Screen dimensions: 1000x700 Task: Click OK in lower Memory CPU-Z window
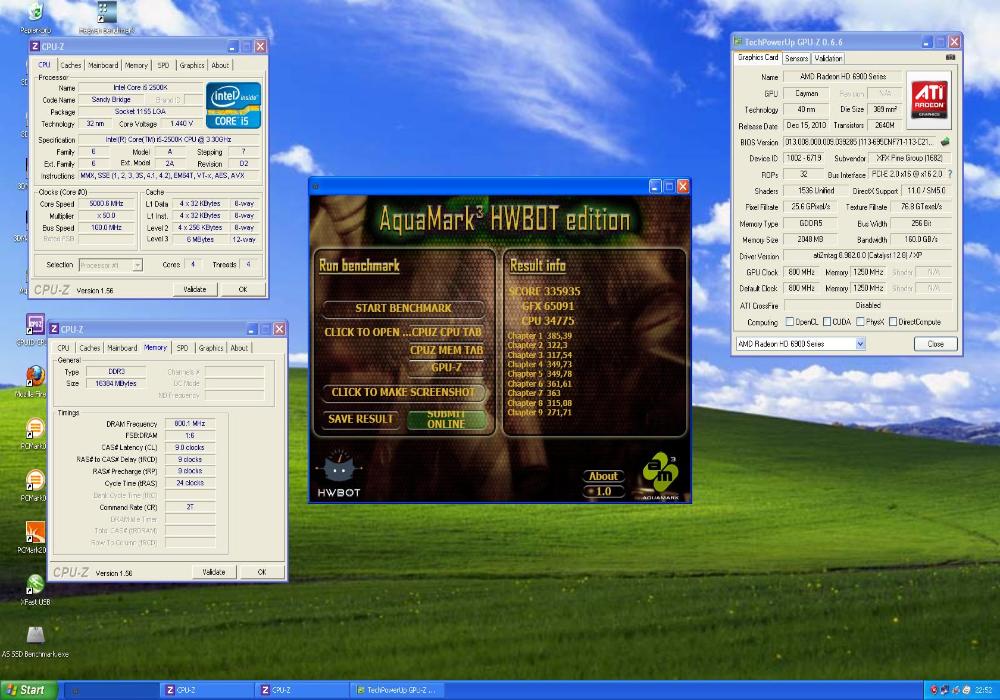pos(262,572)
